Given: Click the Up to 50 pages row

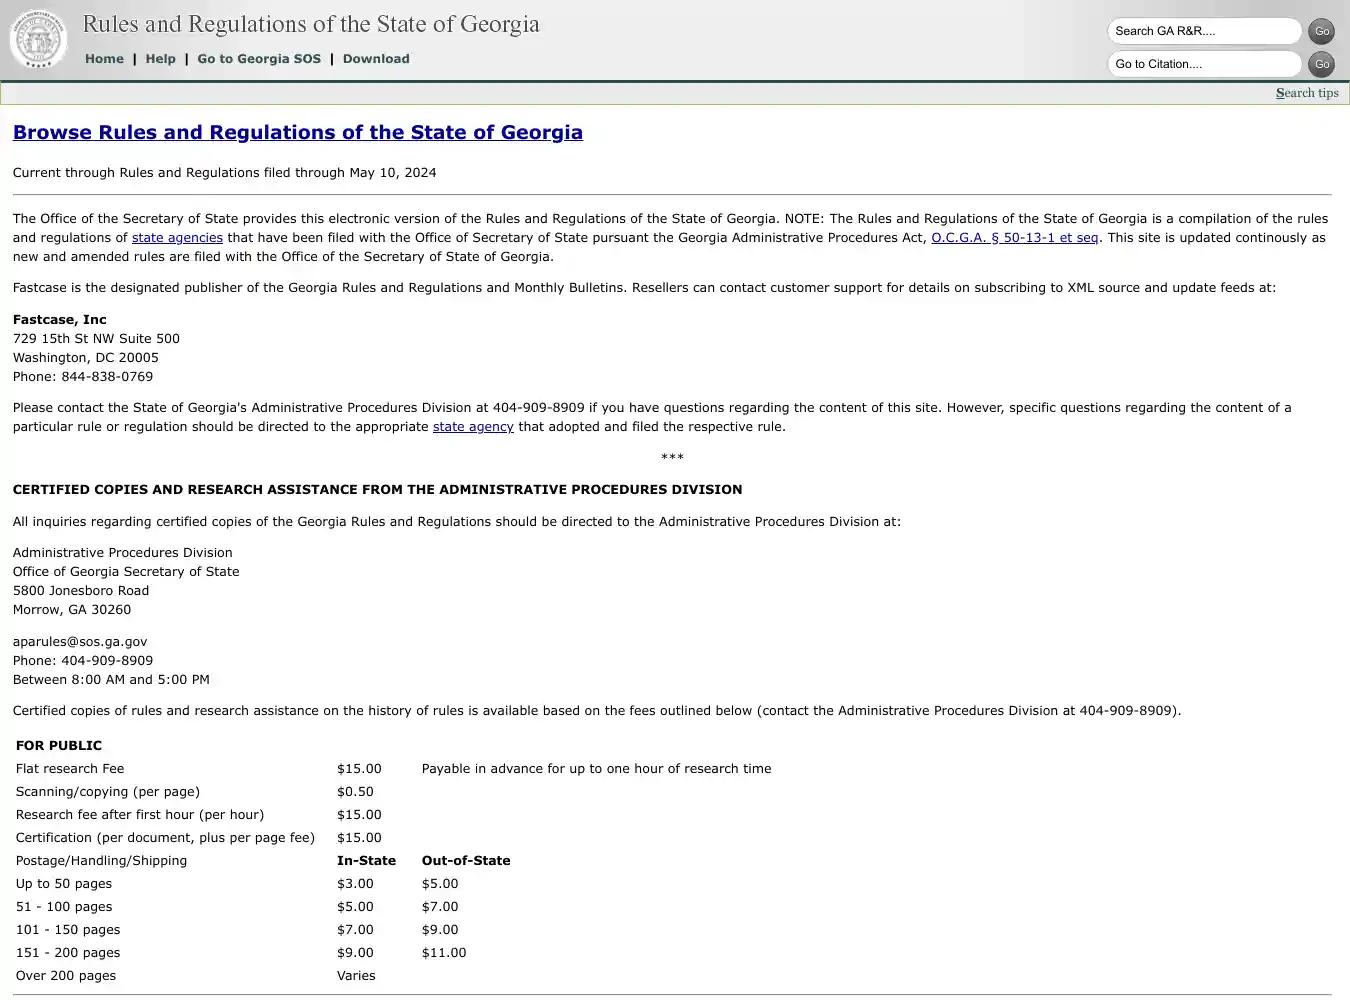Looking at the screenshot, I should pyautogui.click(x=64, y=884).
